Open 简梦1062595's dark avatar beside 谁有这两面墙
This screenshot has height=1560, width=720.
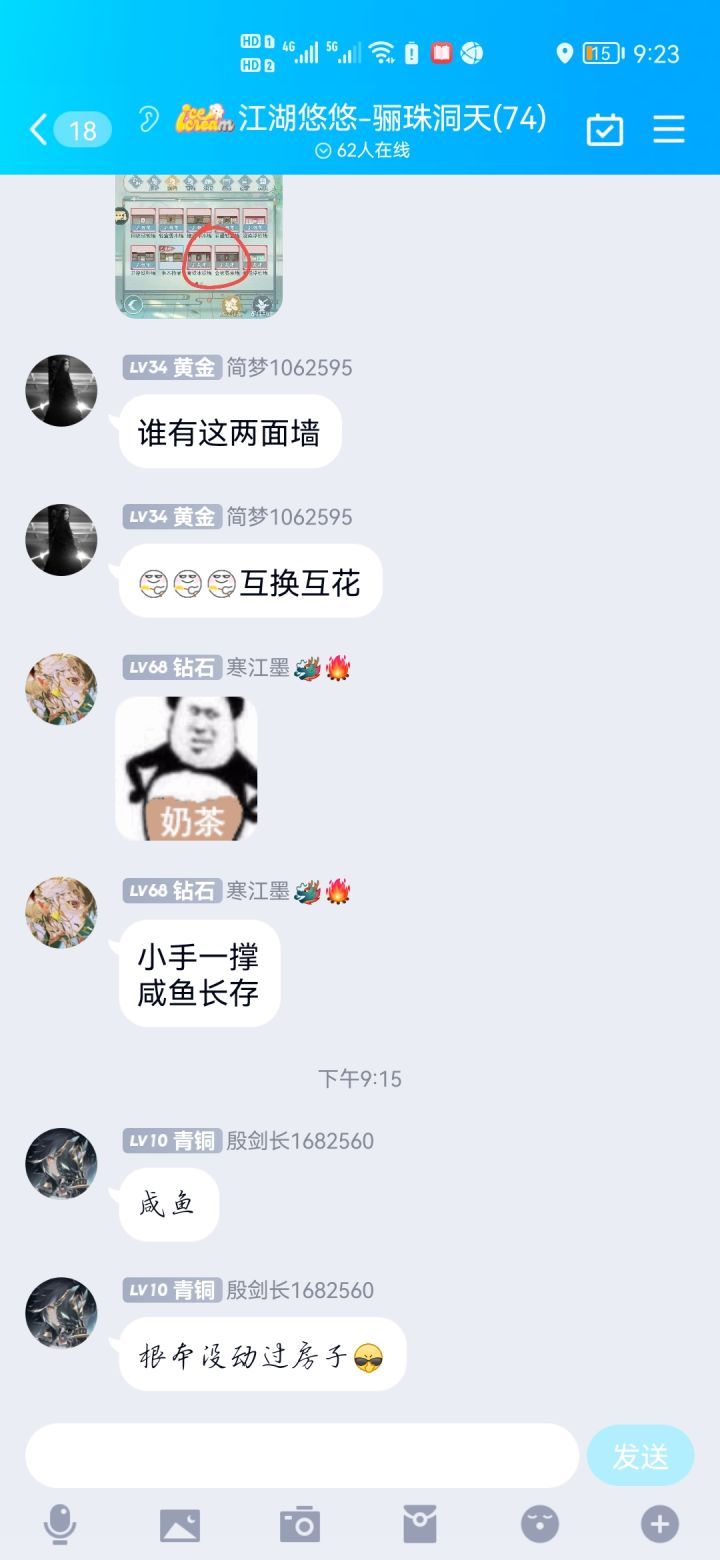pos(61,390)
